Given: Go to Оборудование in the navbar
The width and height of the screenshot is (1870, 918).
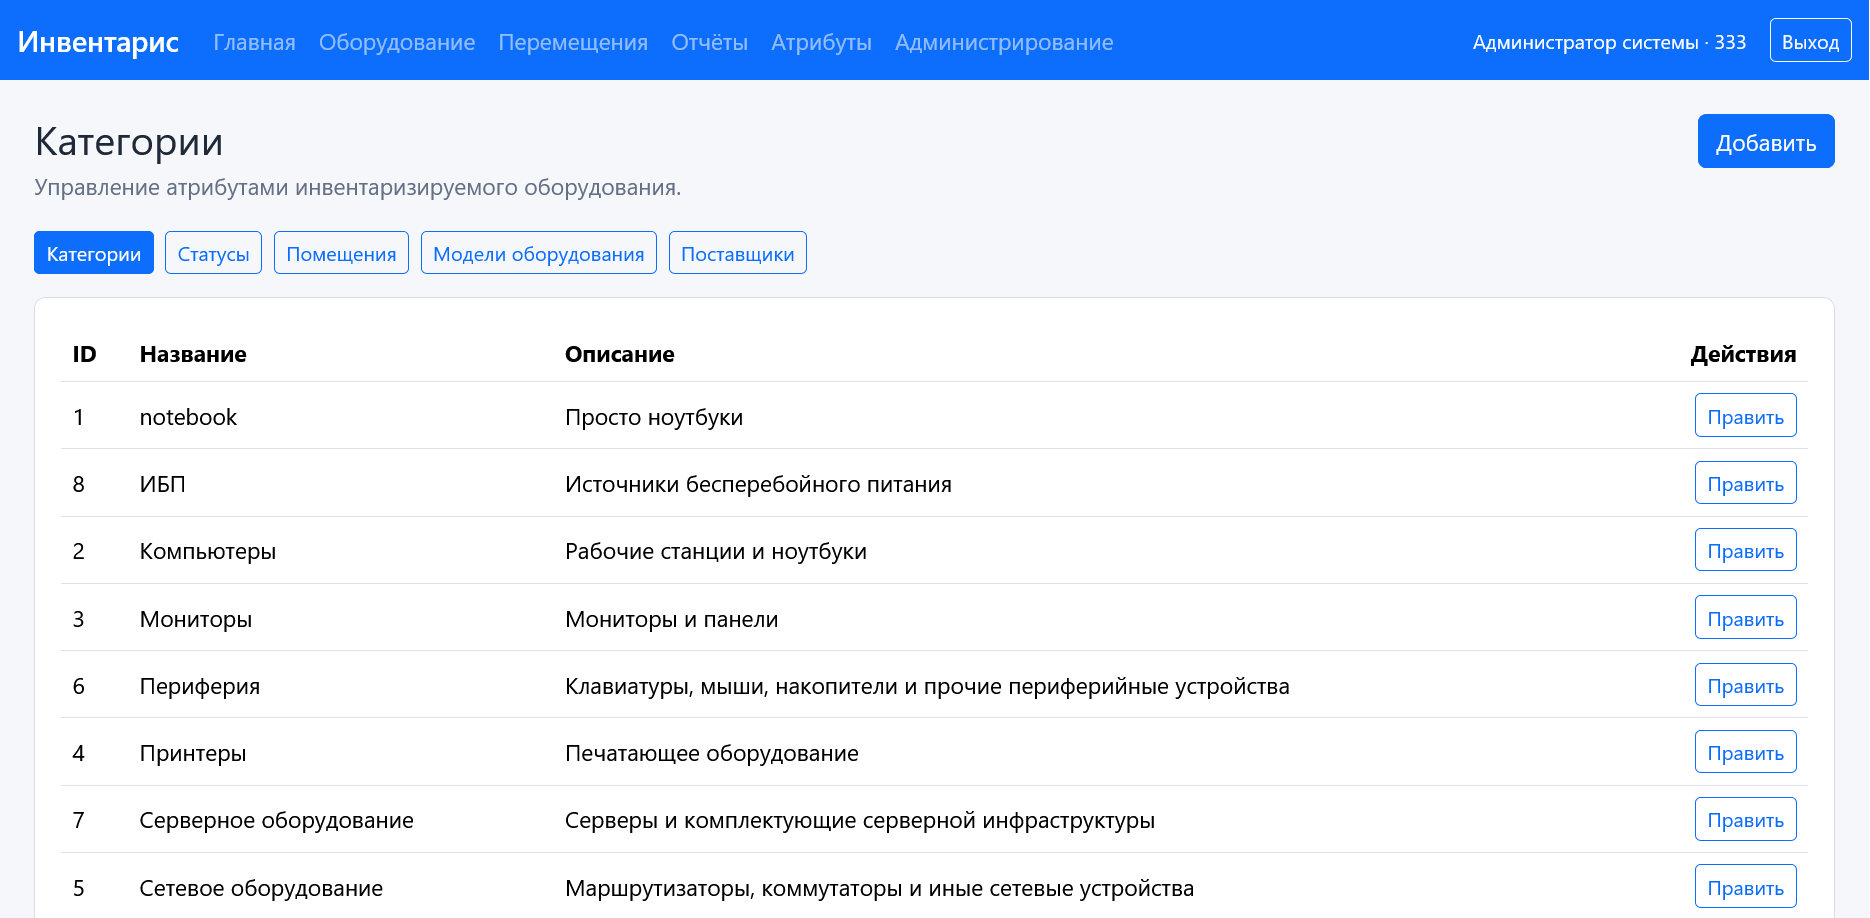Looking at the screenshot, I should (x=397, y=42).
